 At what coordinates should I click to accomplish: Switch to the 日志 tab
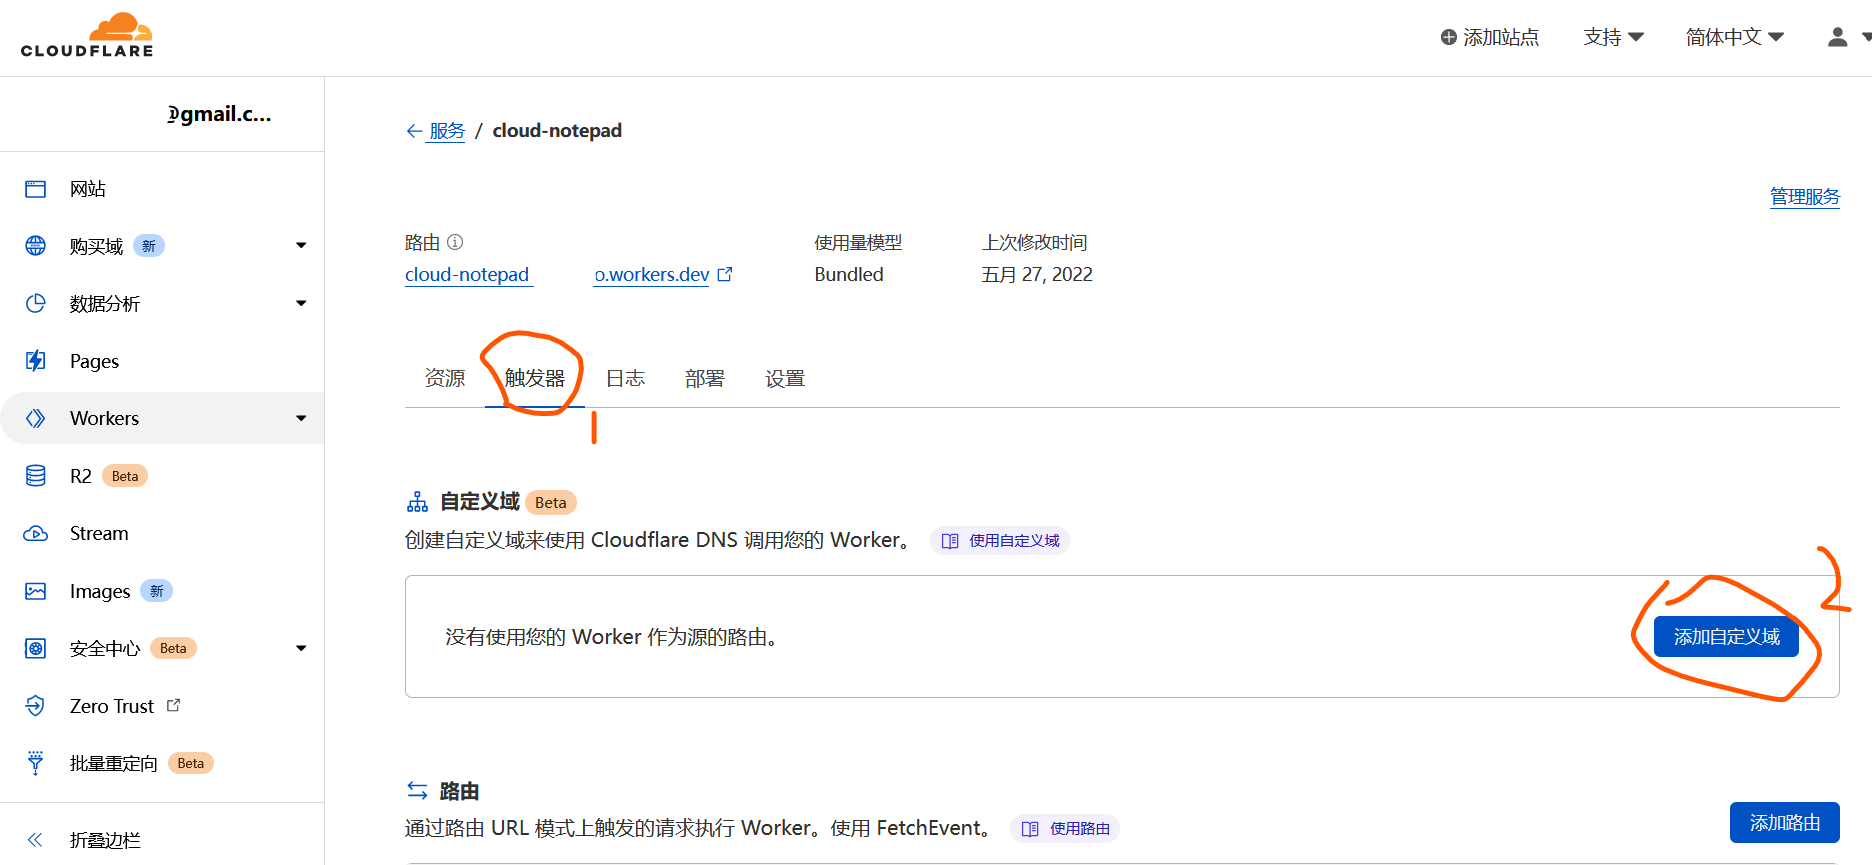[x=625, y=378]
